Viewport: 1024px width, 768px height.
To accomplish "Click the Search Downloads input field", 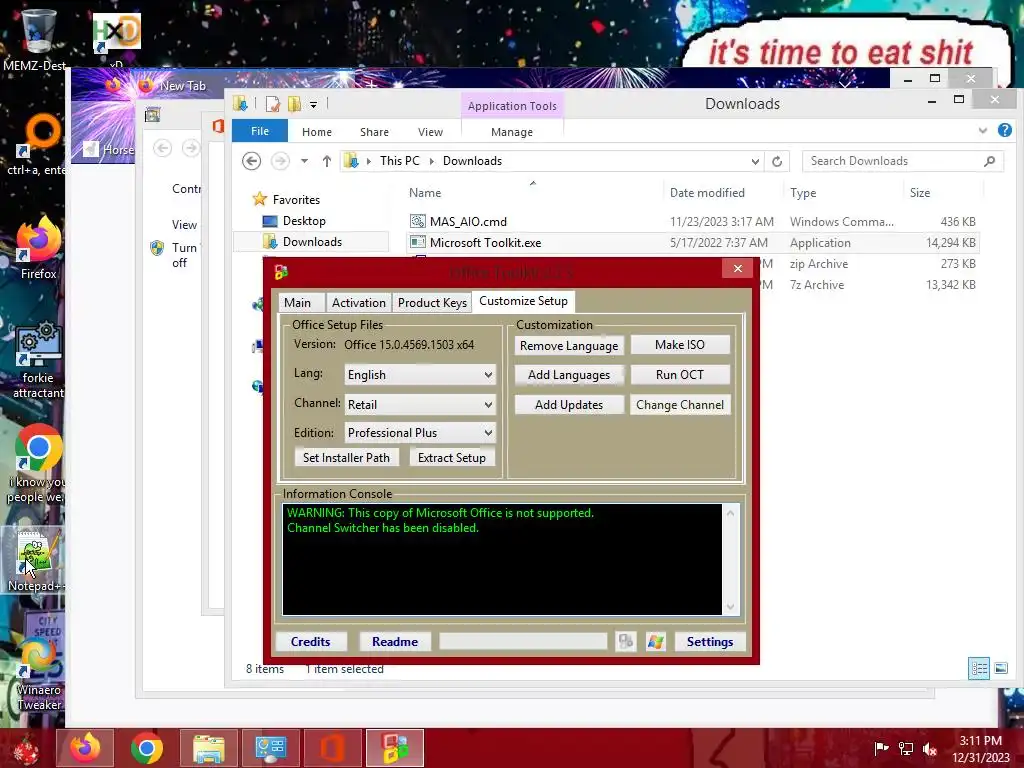I will click(903, 161).
